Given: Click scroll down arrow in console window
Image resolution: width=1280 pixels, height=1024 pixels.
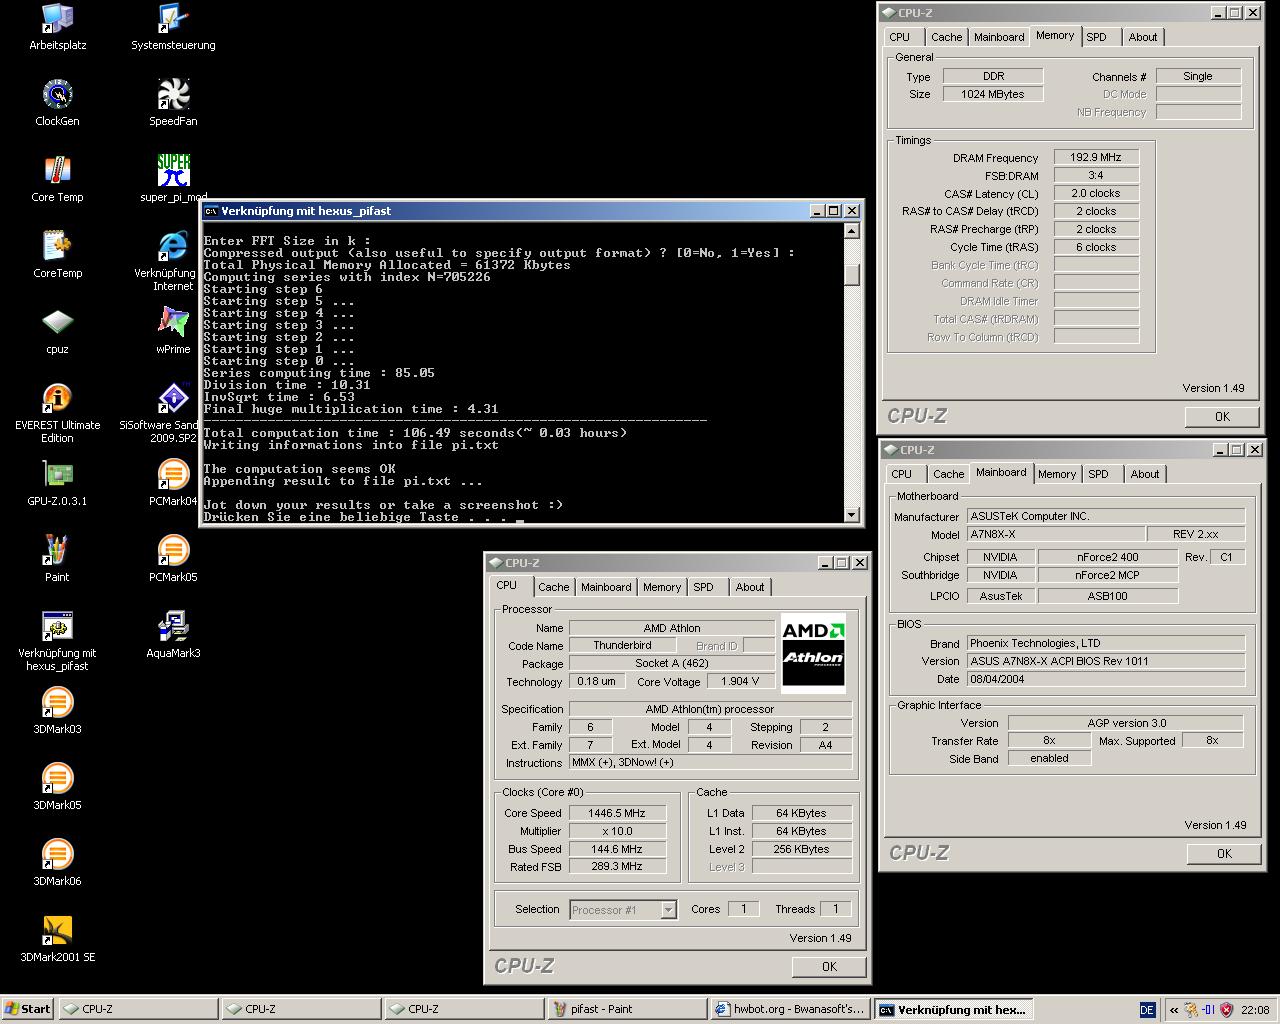Looking at the screenshot, I should point(852,515).
